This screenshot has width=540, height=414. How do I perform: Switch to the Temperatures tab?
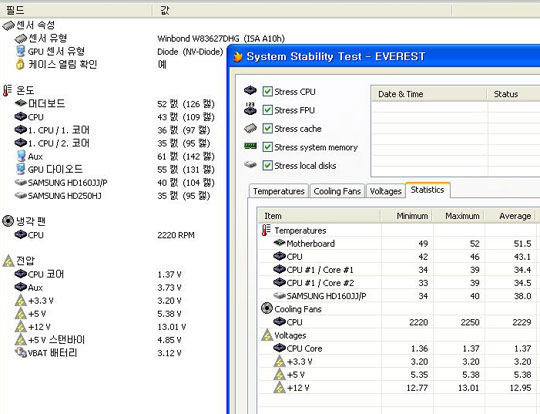point(279,191)
